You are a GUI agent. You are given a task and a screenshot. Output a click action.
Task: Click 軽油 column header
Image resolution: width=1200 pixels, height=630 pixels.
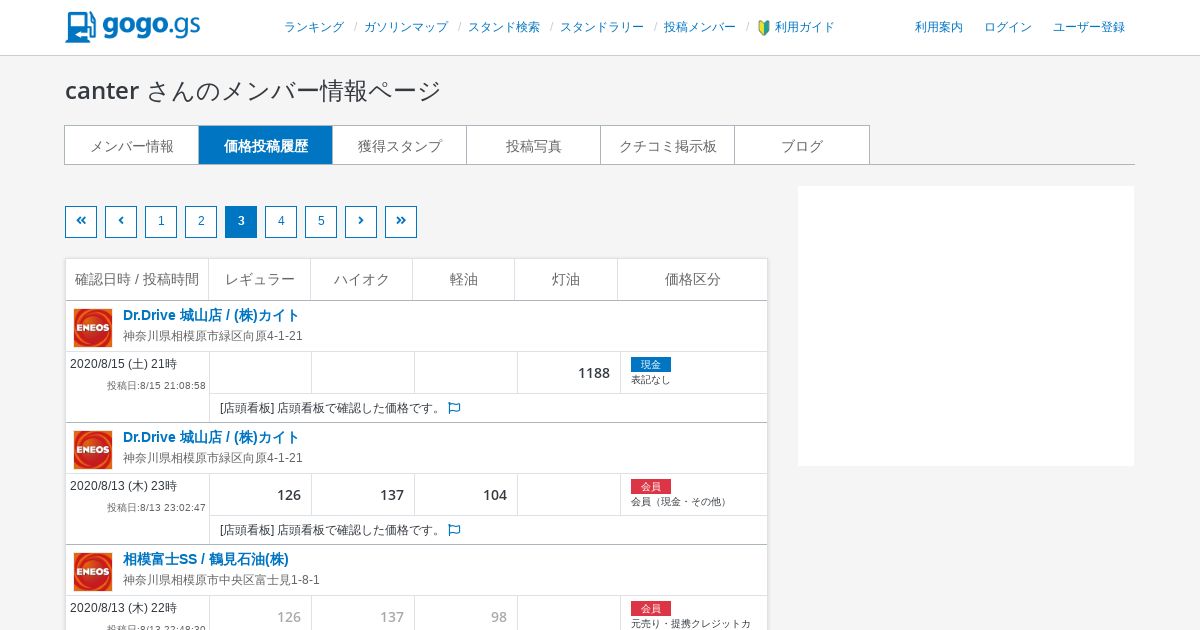(464, 280)
